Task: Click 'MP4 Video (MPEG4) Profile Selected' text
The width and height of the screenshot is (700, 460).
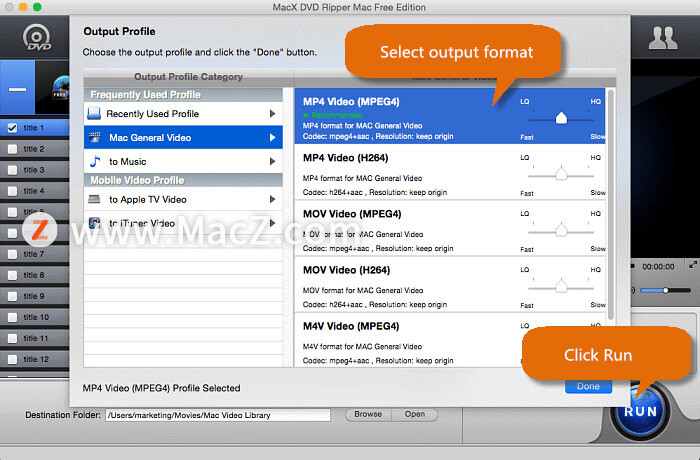Action: click(161, 388)
